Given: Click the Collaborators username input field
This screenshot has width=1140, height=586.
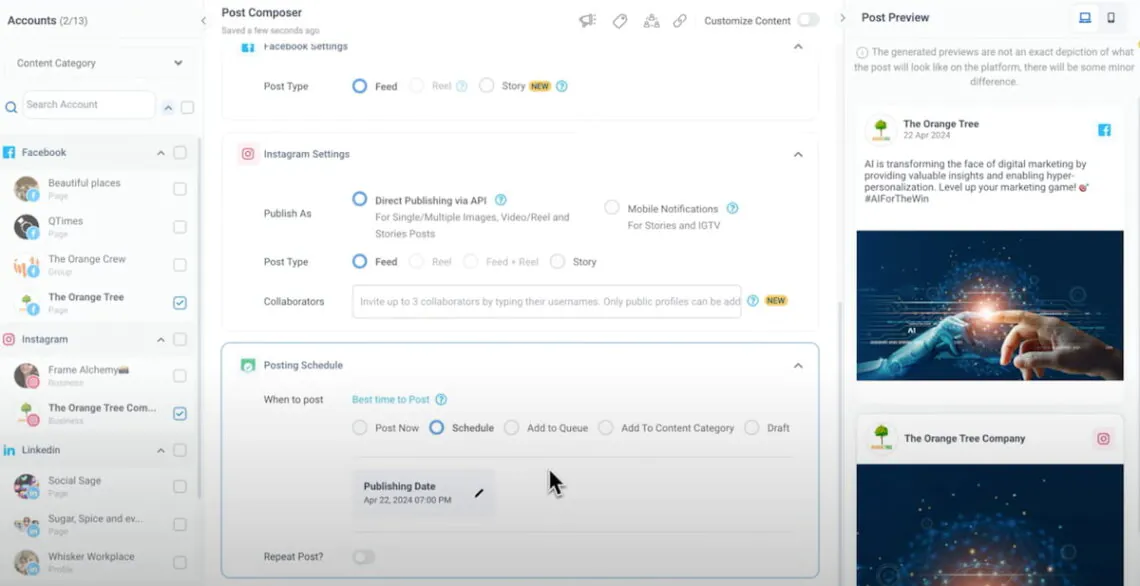Looking at the screenshot, I should (547, 301).
